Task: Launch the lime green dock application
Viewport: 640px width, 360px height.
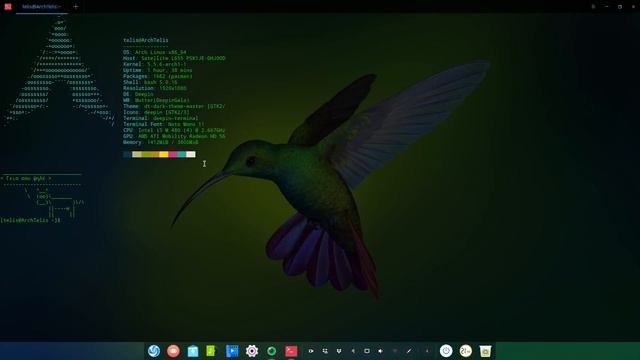Action: click(211, 351)
